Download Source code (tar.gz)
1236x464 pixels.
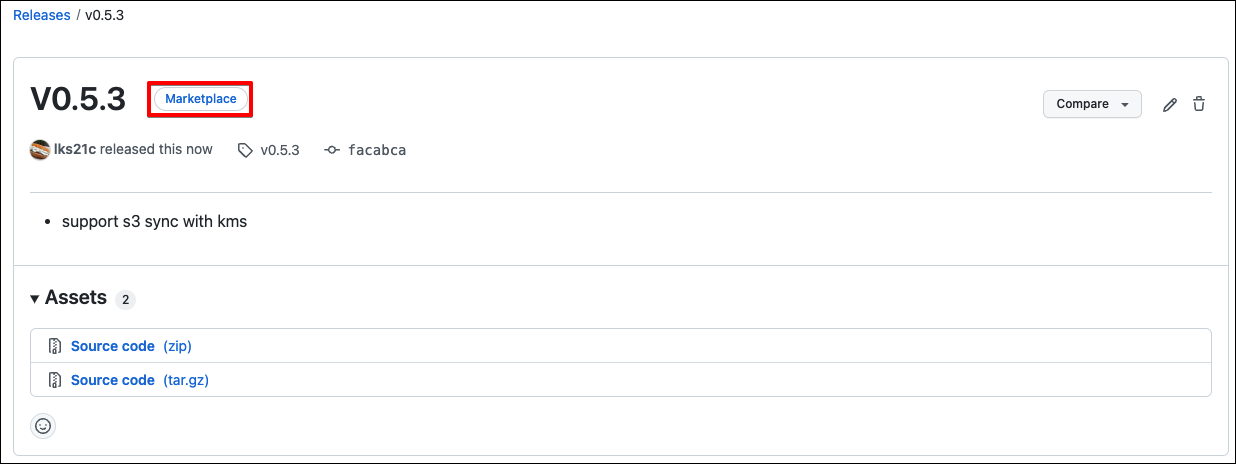[140, 380]
